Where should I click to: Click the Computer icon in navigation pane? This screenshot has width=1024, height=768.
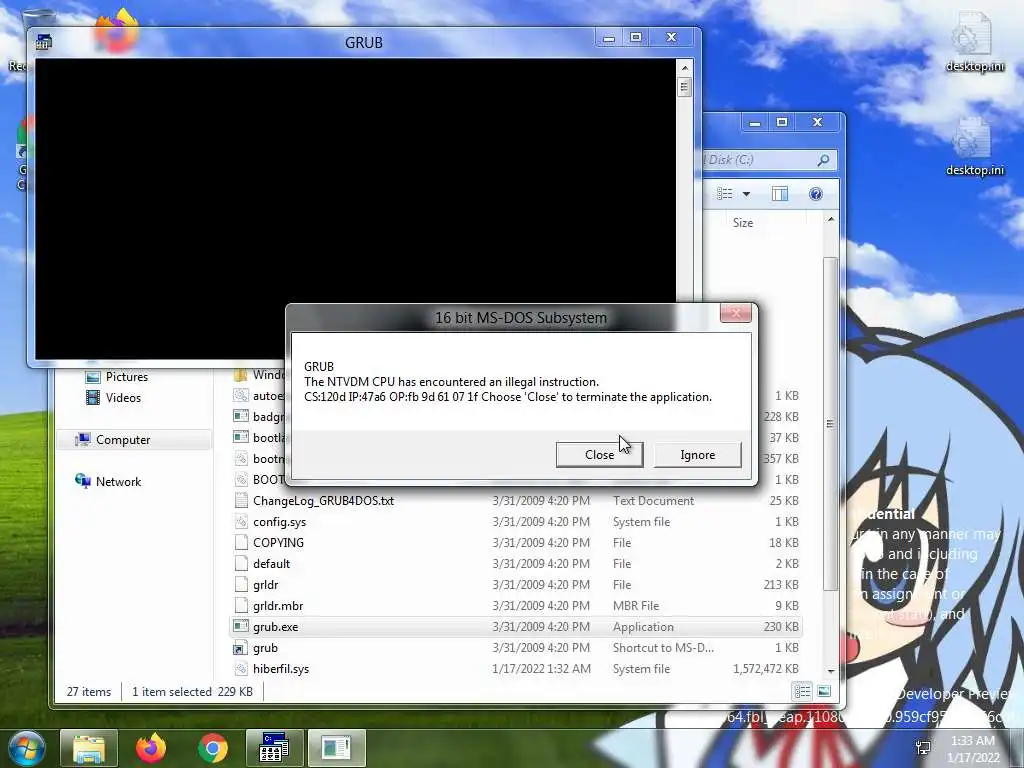coord(83,440)
